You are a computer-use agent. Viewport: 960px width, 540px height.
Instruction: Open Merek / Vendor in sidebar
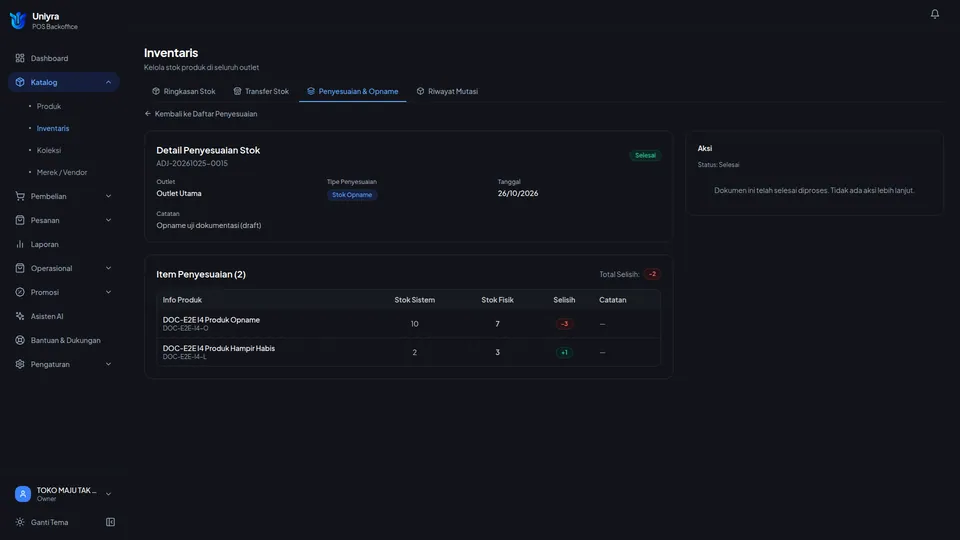[62, 172]
